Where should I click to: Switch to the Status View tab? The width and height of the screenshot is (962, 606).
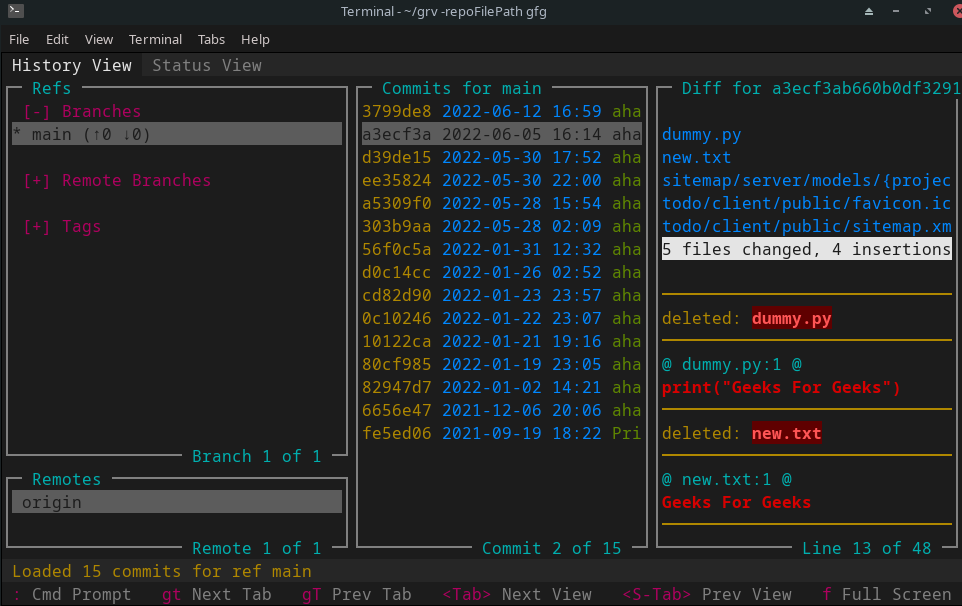click(x=206, y=65)
